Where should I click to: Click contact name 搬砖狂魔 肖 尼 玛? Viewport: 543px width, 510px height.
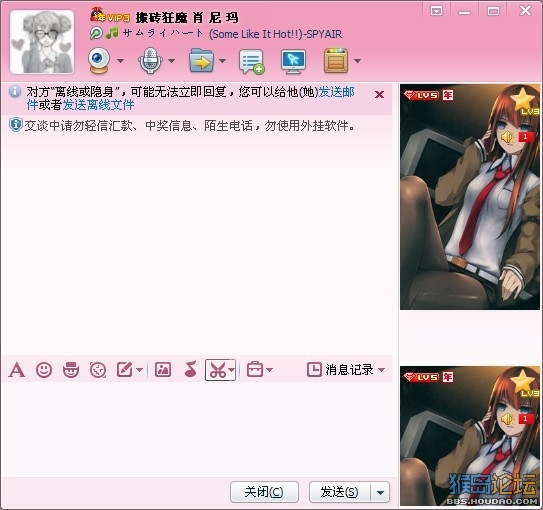(187, 17)
